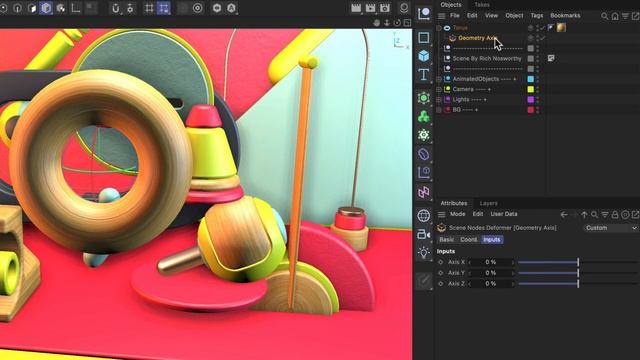Click the viewport pan hand icon
This screenshot has width=640, height=360.
[x=376, y=23]
